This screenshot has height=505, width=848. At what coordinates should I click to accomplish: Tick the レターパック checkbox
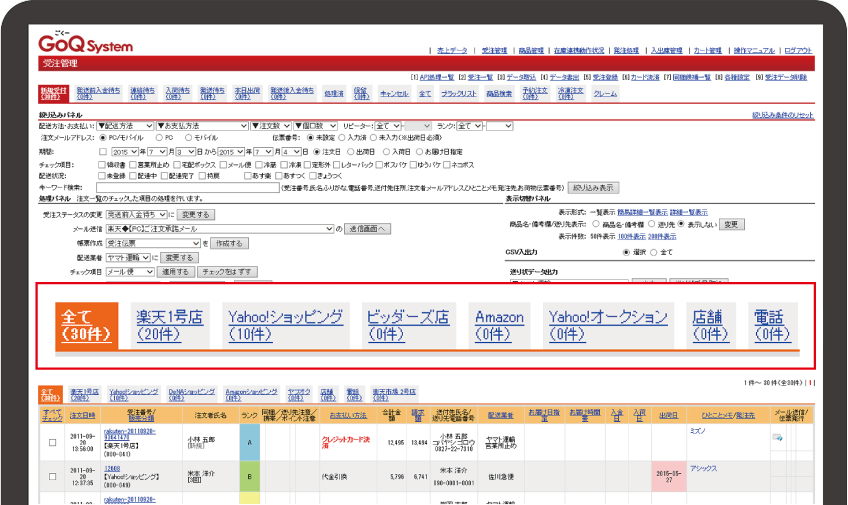point(337,165)
